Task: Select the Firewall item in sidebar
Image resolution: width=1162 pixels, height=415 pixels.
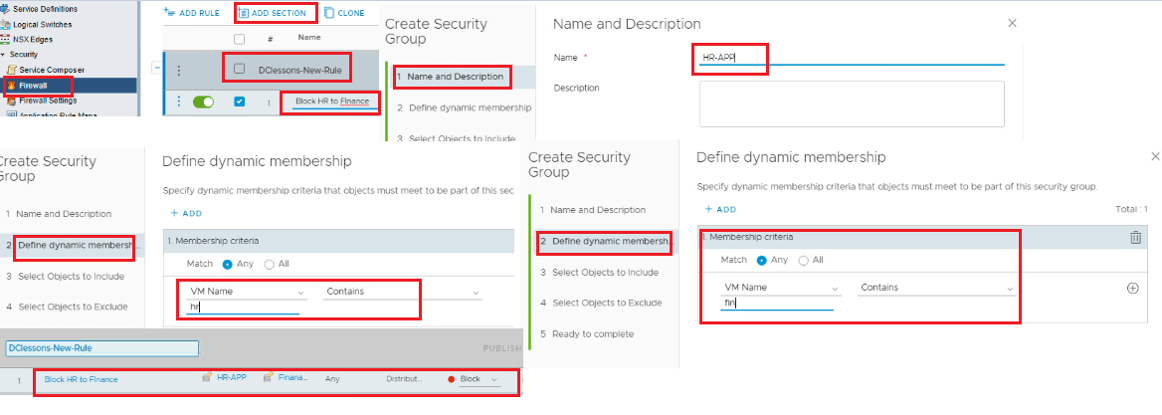Action: pyautogui.click(x=33, y=85)
